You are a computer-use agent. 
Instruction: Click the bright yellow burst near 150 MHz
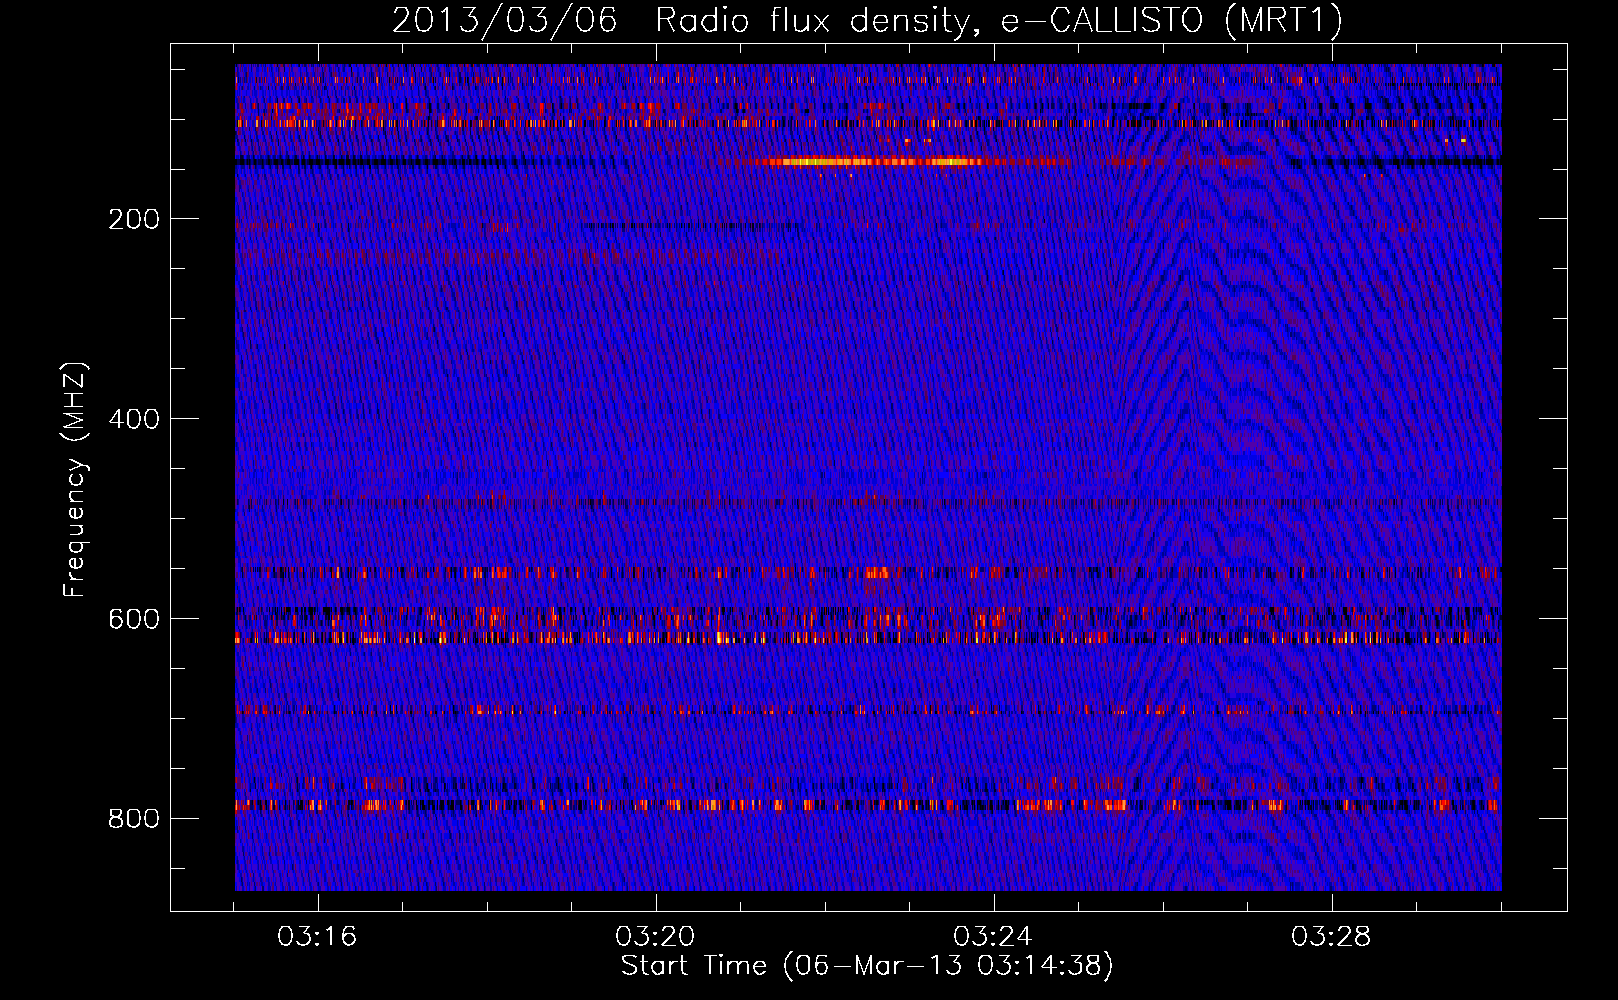tap(875, 161)
